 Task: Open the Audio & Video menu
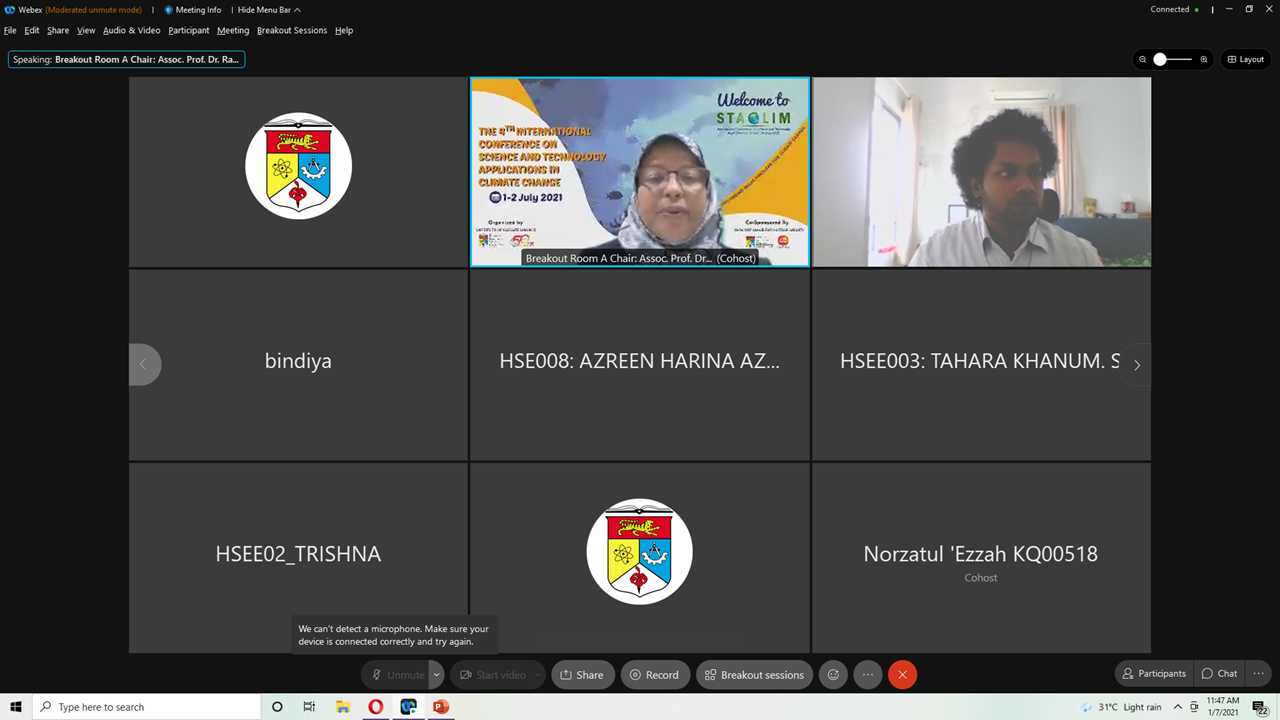(131, 31)
